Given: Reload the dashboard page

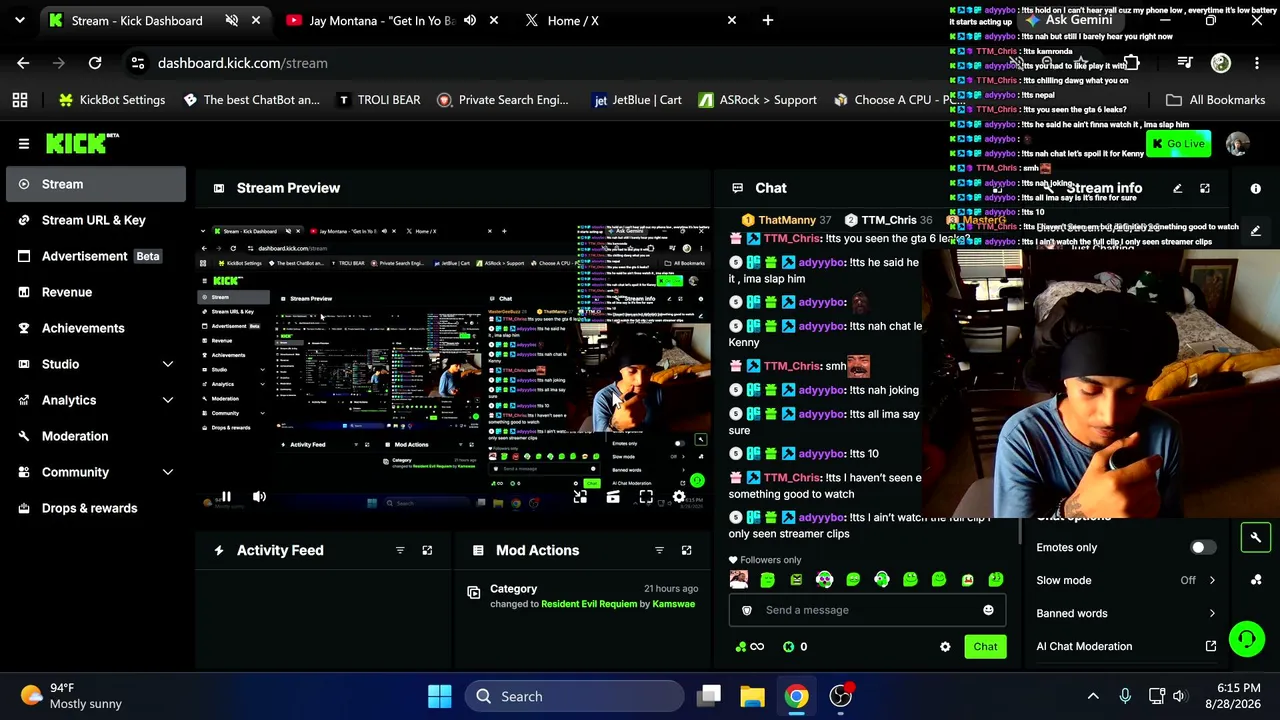Looking at the screenshot, I should tap(95, 63).
